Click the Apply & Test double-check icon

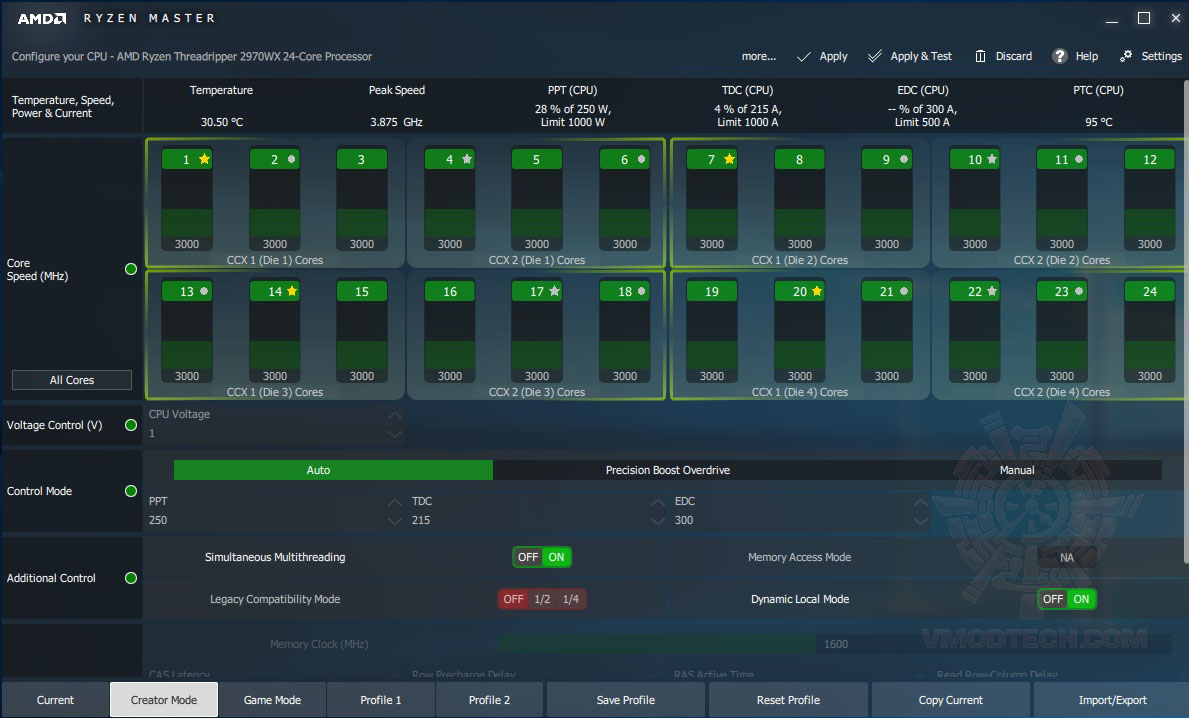click(875, 57)
